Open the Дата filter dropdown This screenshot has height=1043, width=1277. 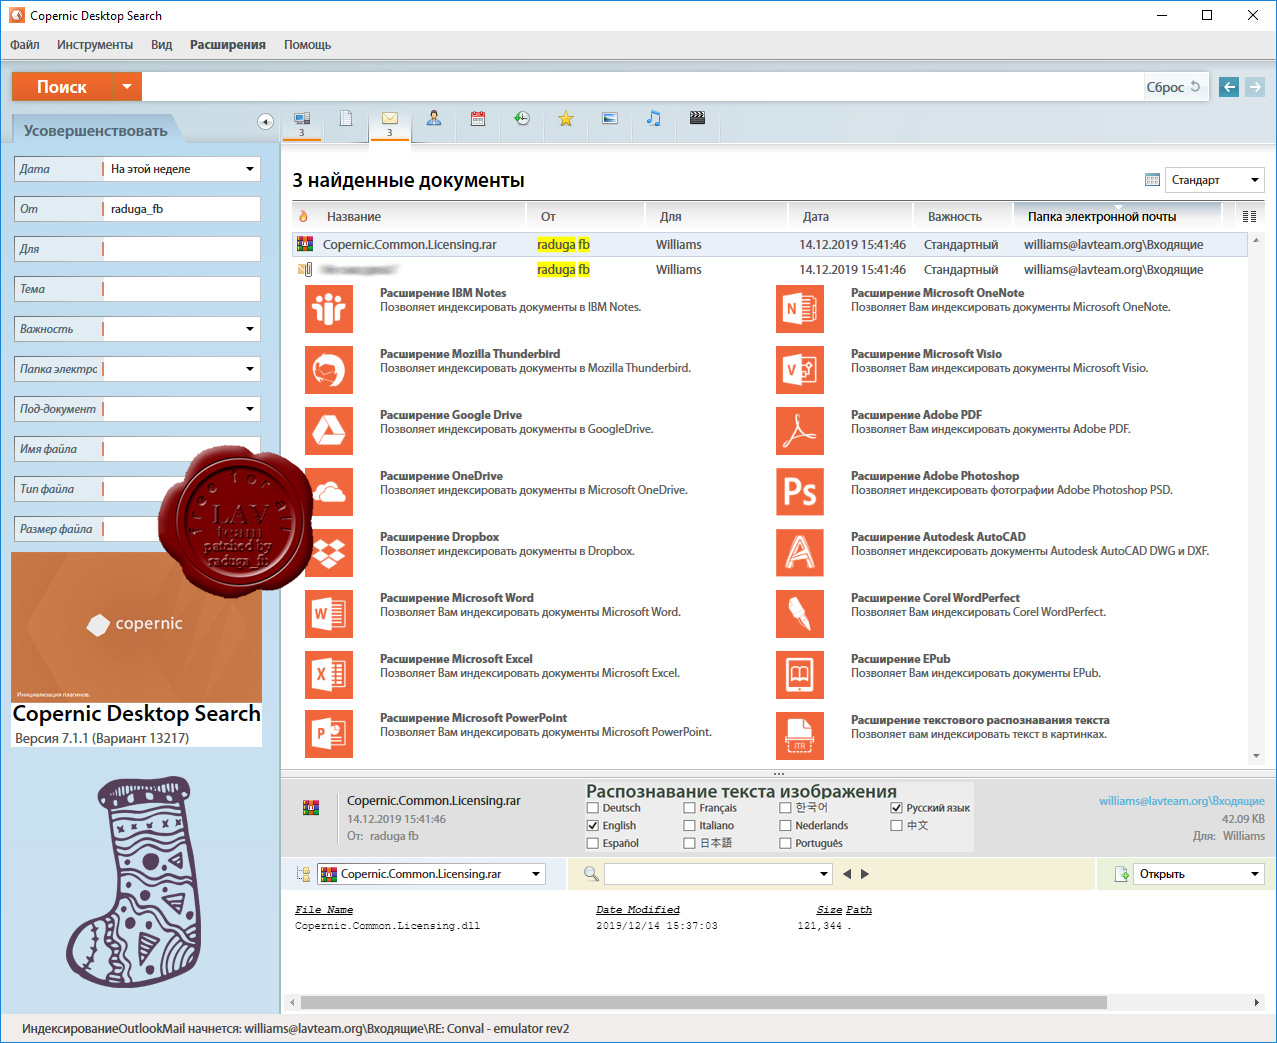(x=250, y=169)
